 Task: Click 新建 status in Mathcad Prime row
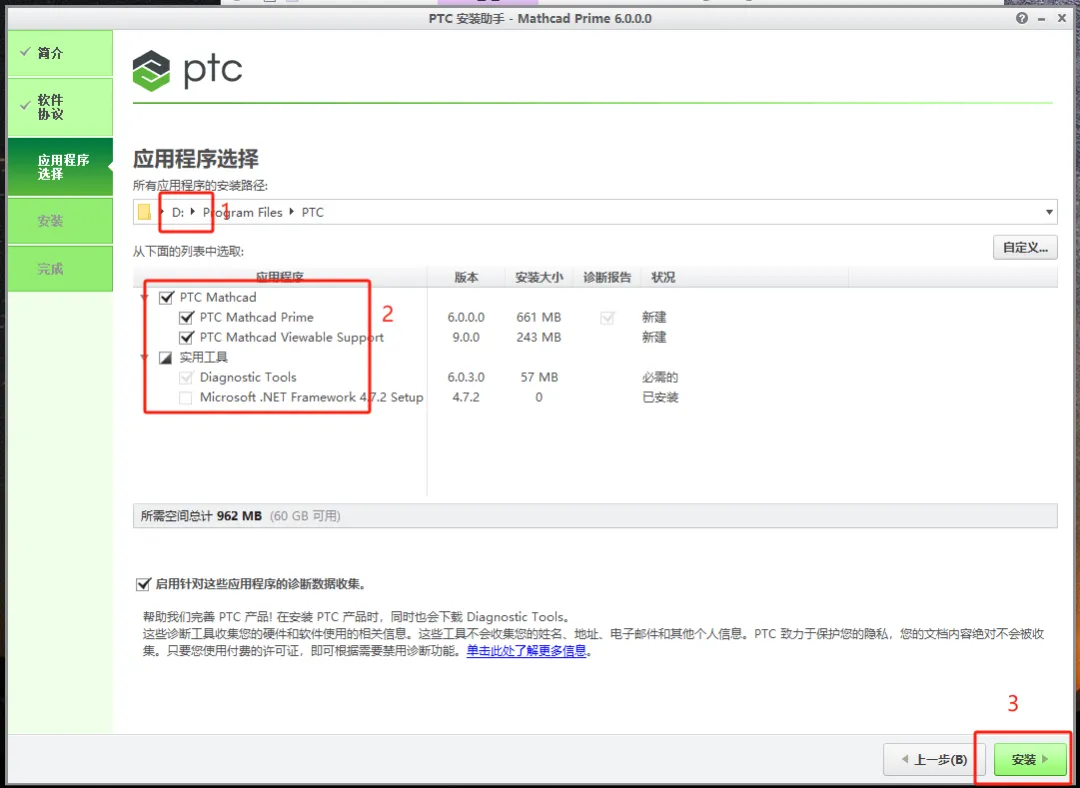point(654,318)
